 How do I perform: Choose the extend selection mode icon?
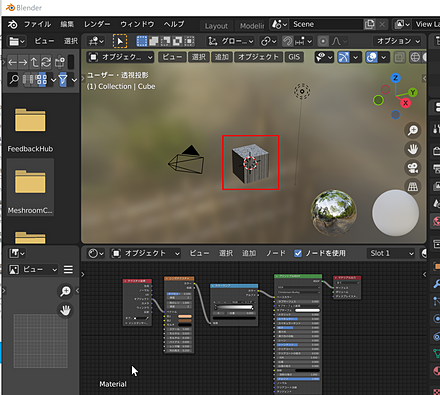point(154,41)
